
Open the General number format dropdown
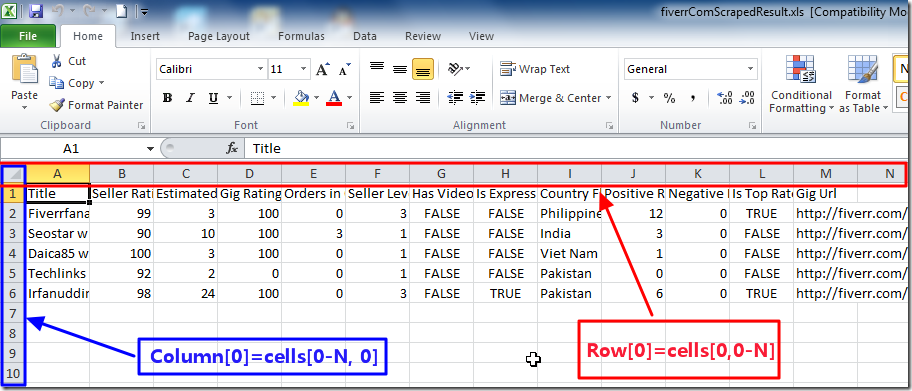tap(750, 69)
